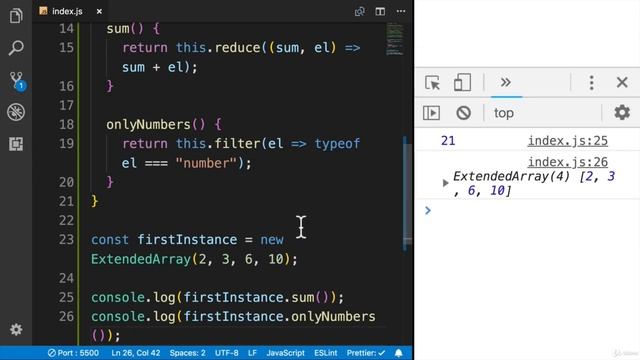The height and width of the screenshot is (360, 640).
Task: Click line number 15 in the gutter
Action: (66, 47)
